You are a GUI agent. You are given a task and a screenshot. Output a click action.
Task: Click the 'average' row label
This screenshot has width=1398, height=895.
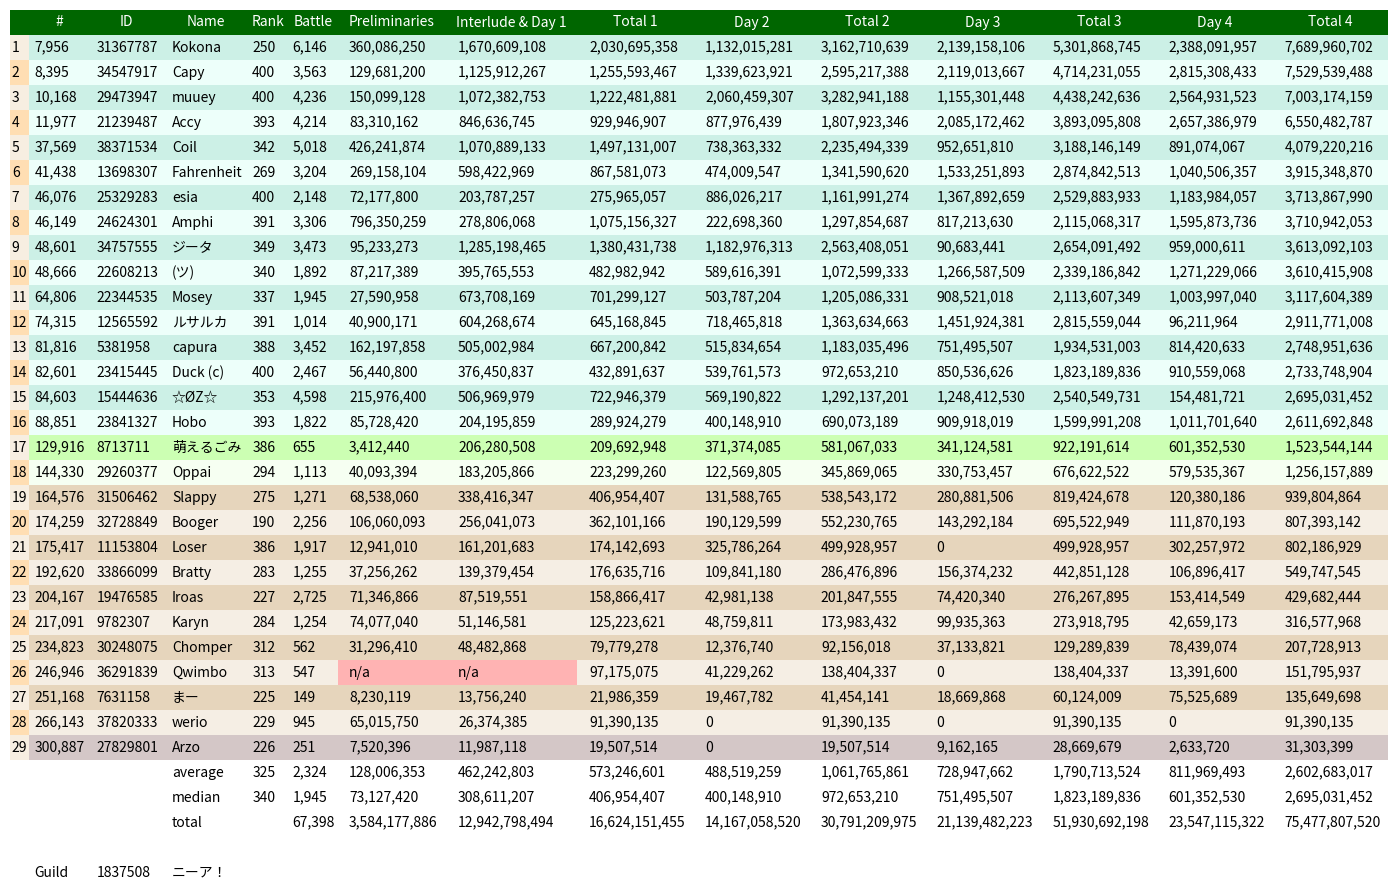pos(198,772)
